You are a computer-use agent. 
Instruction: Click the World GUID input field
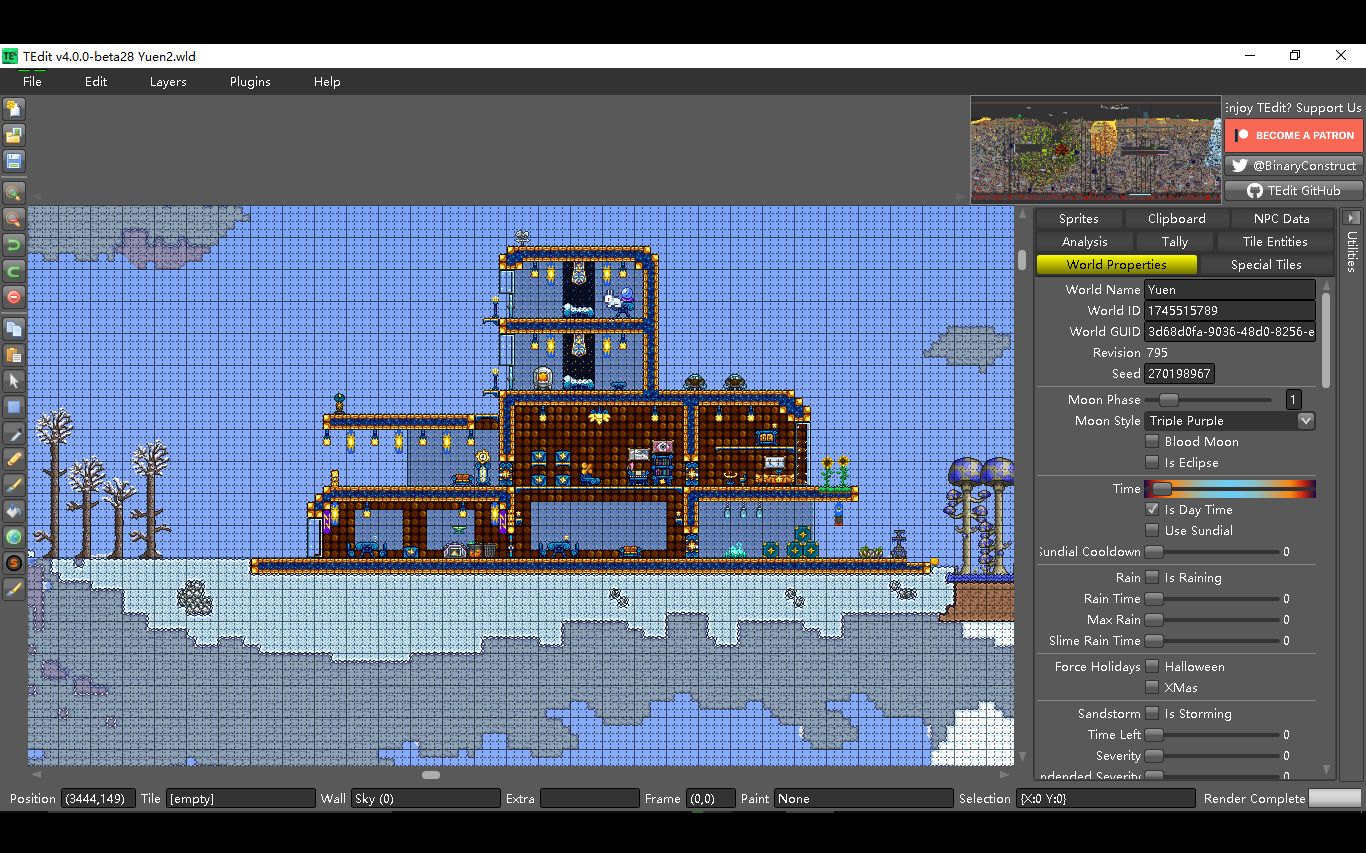(x=1229, y=331)
